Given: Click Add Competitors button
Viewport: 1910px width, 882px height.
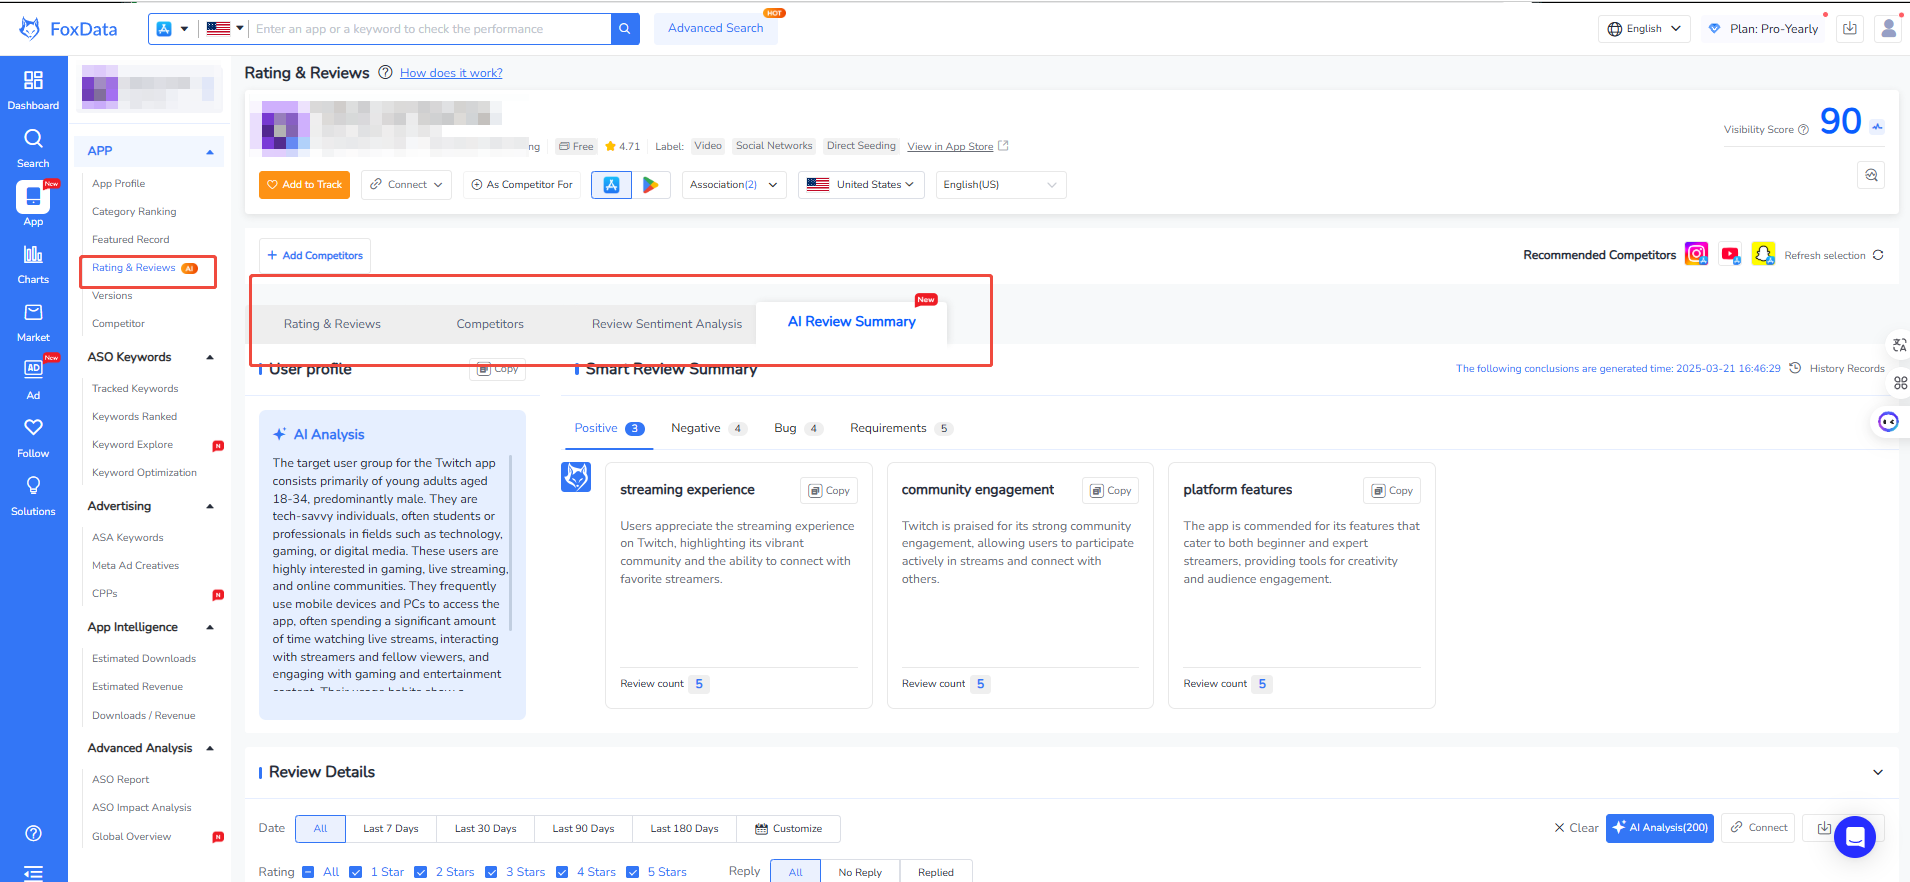Looking at the screenshot, I should [315, 256].
